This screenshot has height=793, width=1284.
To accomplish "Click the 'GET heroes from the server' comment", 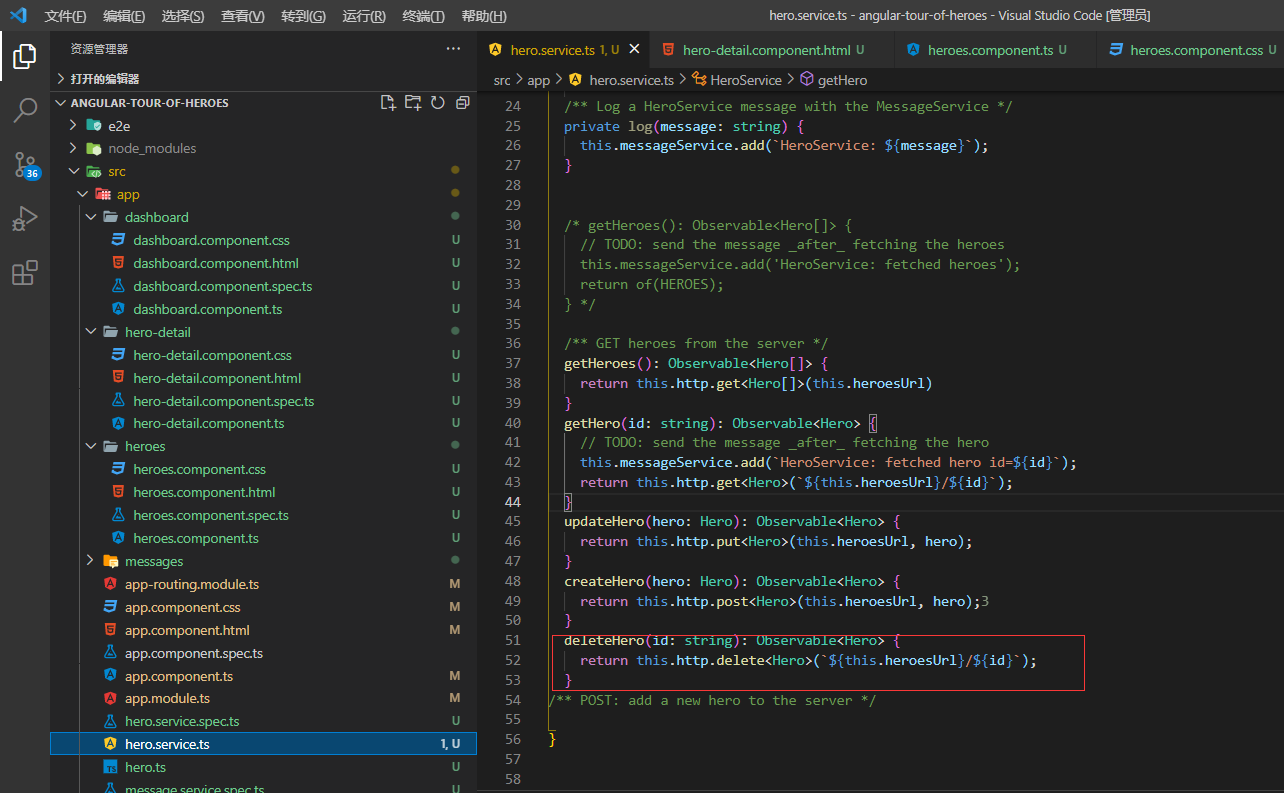I will point(697,343).
